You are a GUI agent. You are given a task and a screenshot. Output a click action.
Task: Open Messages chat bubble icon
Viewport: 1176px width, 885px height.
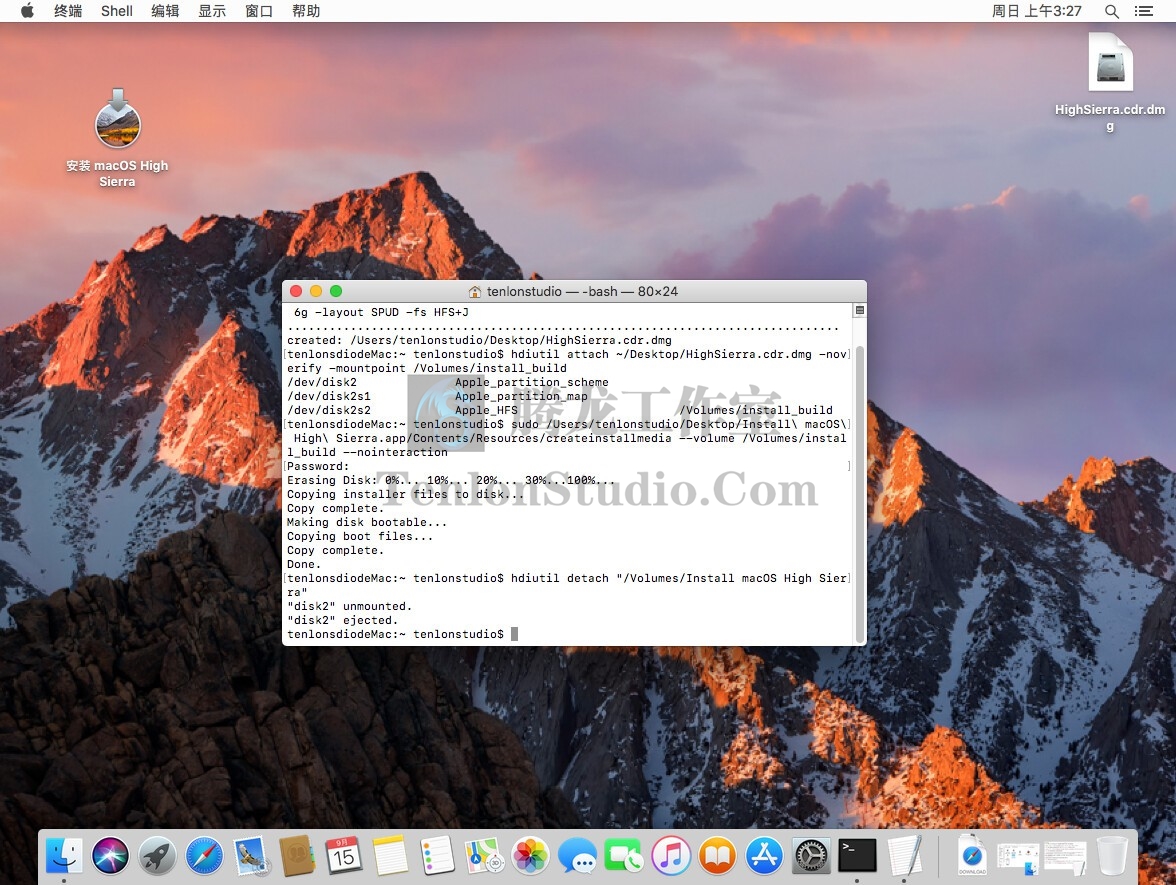[x=578, y=856]
